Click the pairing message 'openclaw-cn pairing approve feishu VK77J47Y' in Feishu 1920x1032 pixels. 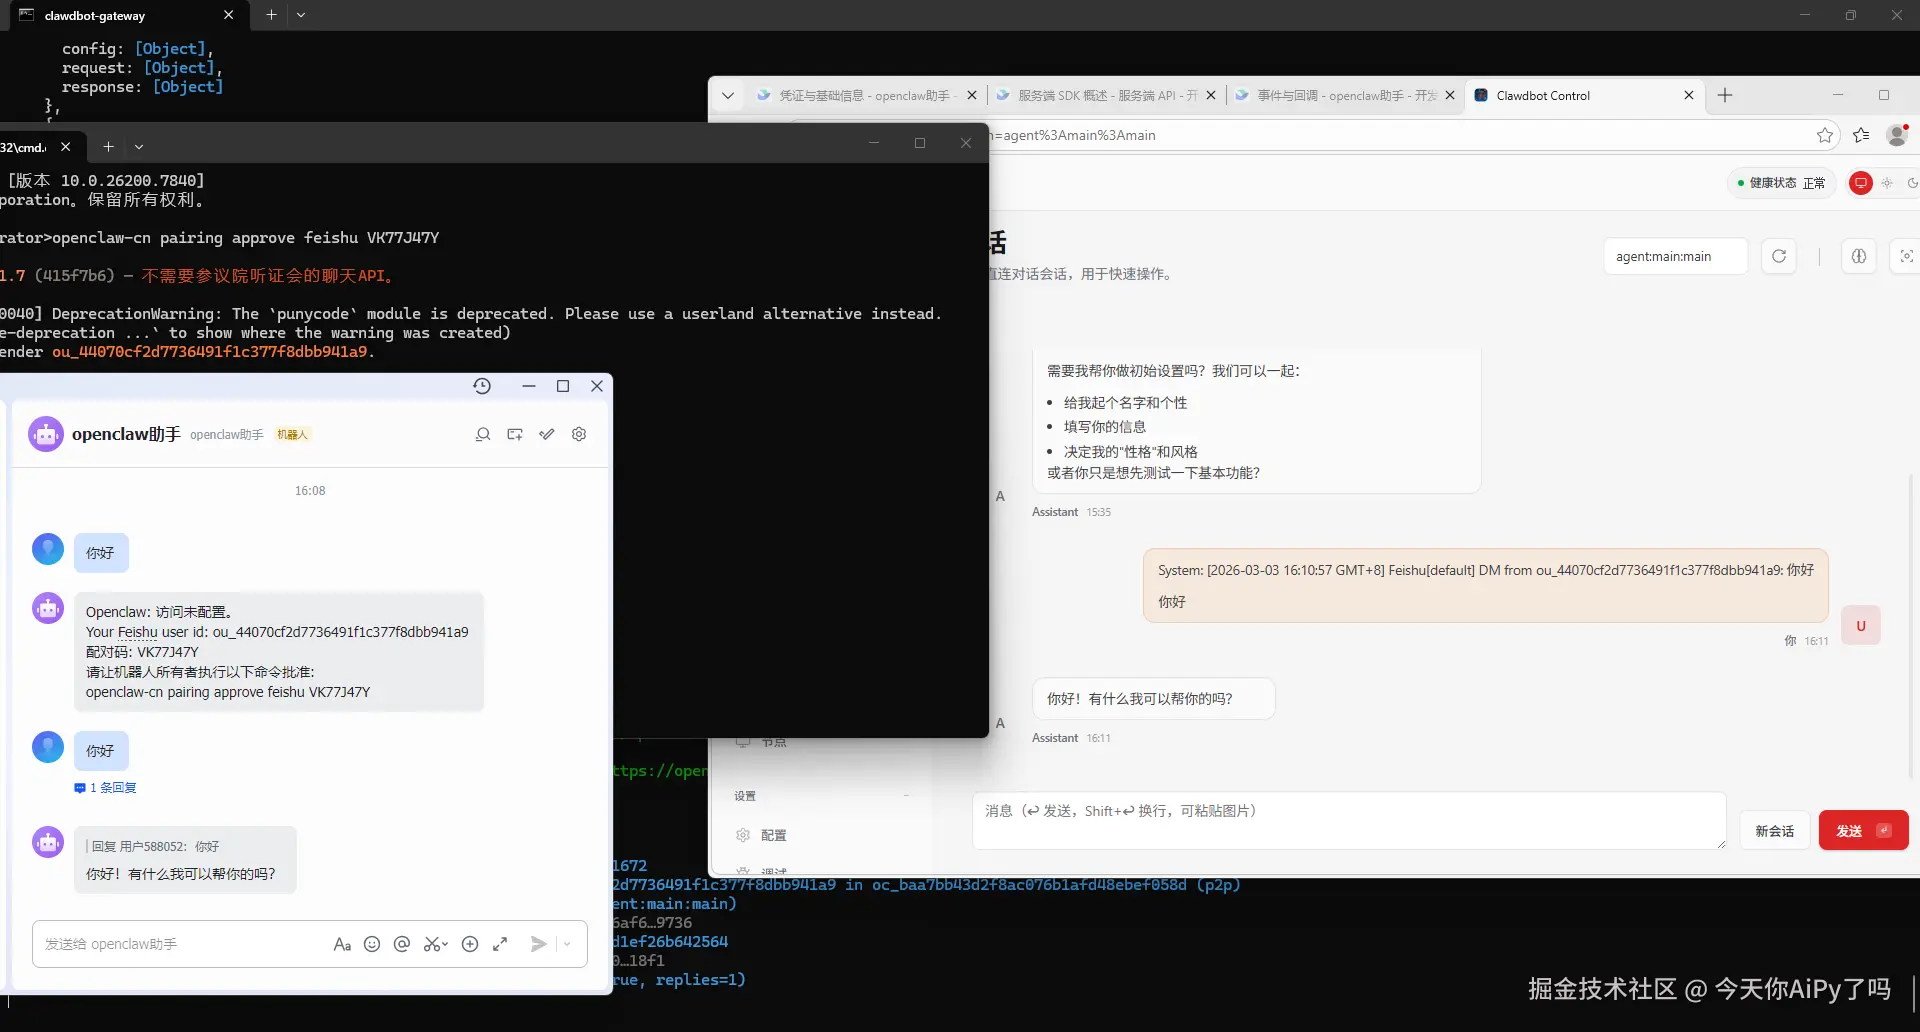pos(228,692)
